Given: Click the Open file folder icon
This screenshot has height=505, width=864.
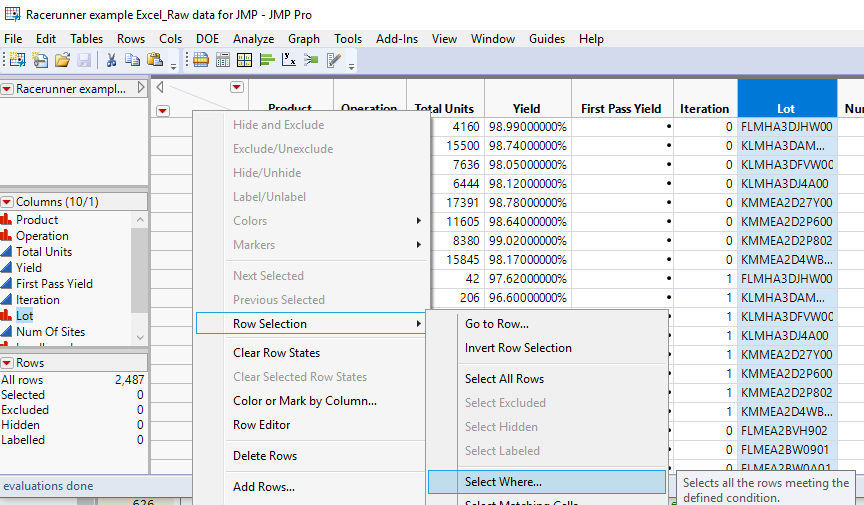Looking at the screenshot, I should point(62,60).
